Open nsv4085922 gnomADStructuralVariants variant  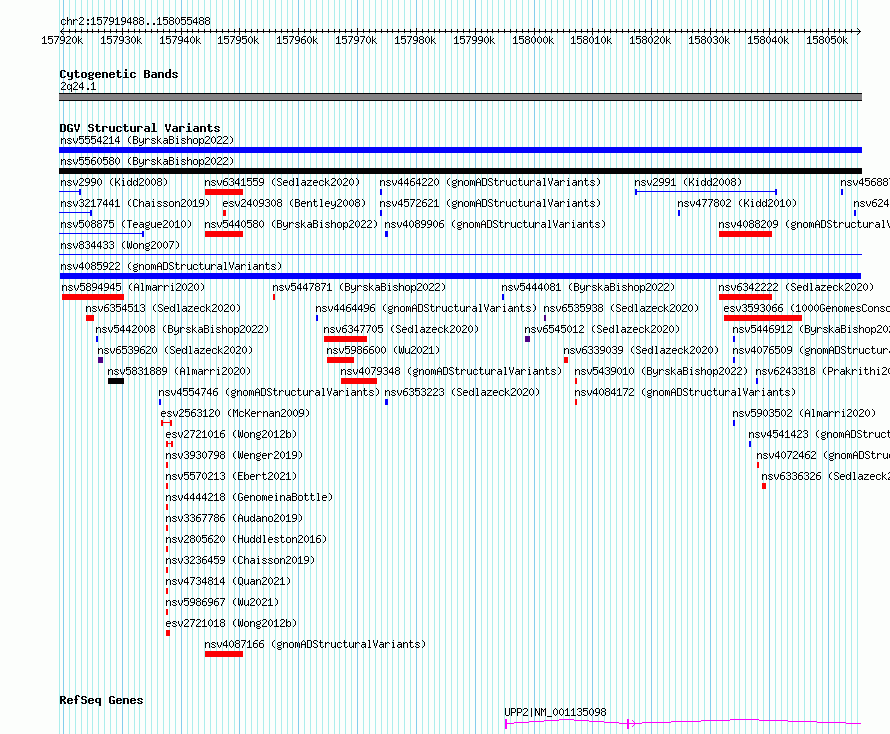tap(171, 266)
